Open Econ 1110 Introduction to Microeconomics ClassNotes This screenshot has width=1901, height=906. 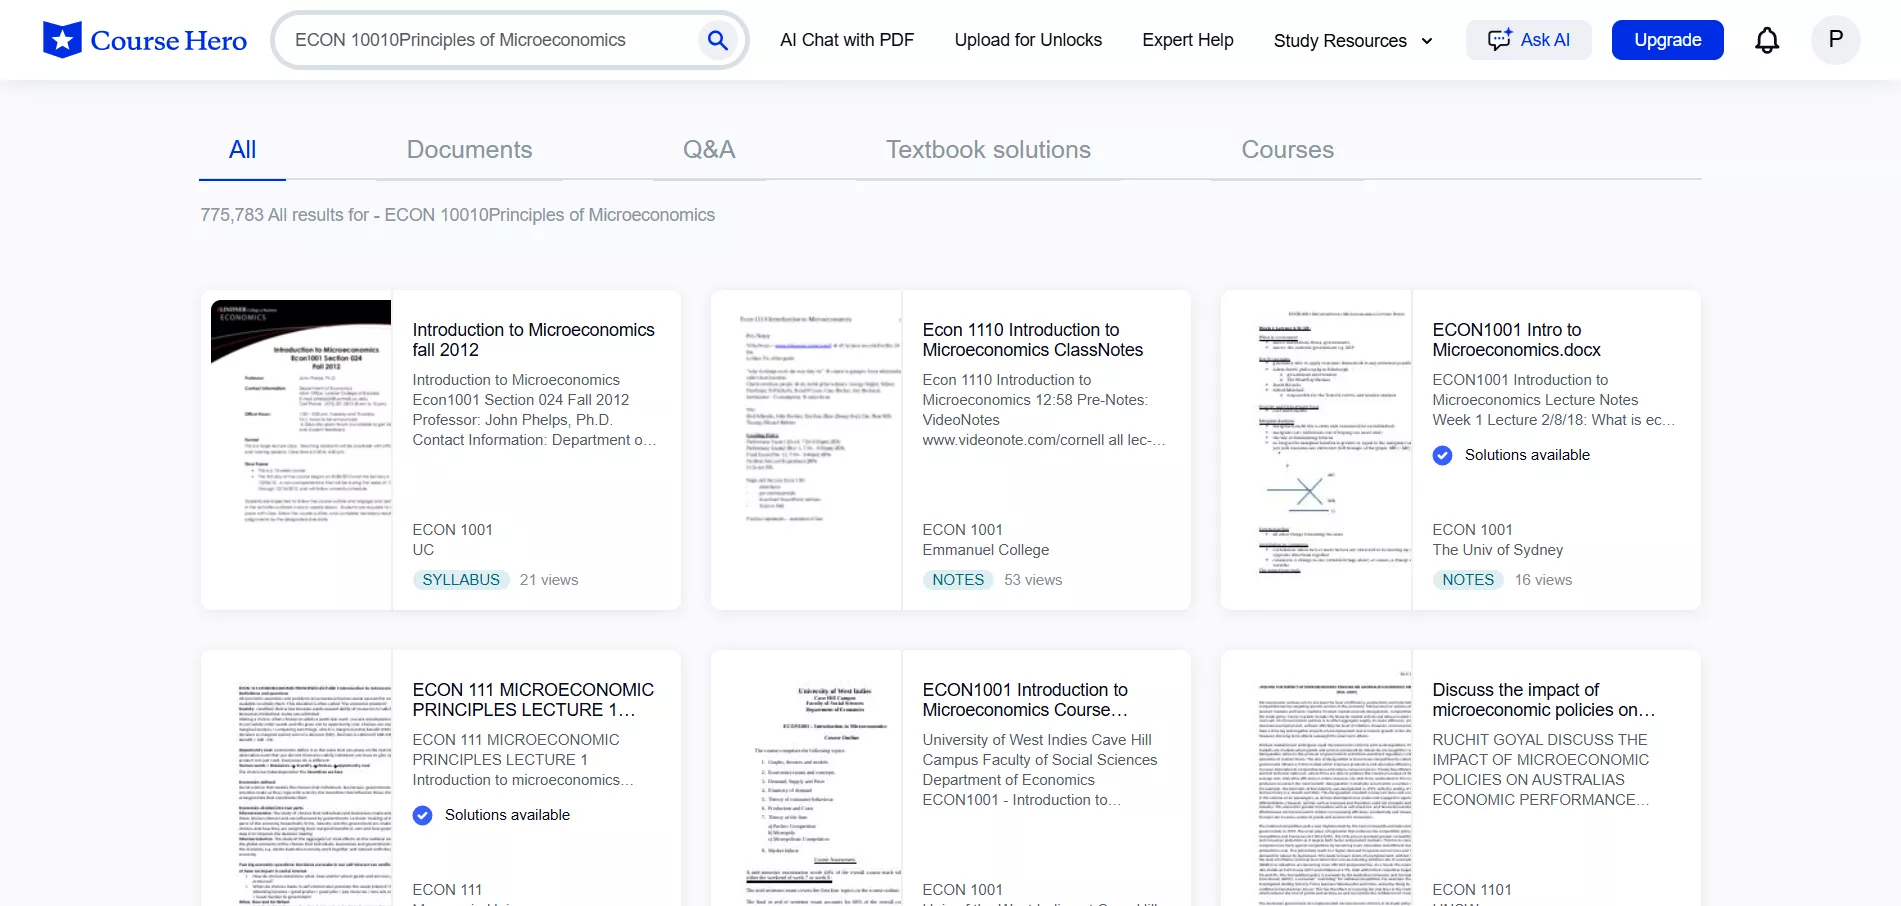click(x=1033, y=340)
